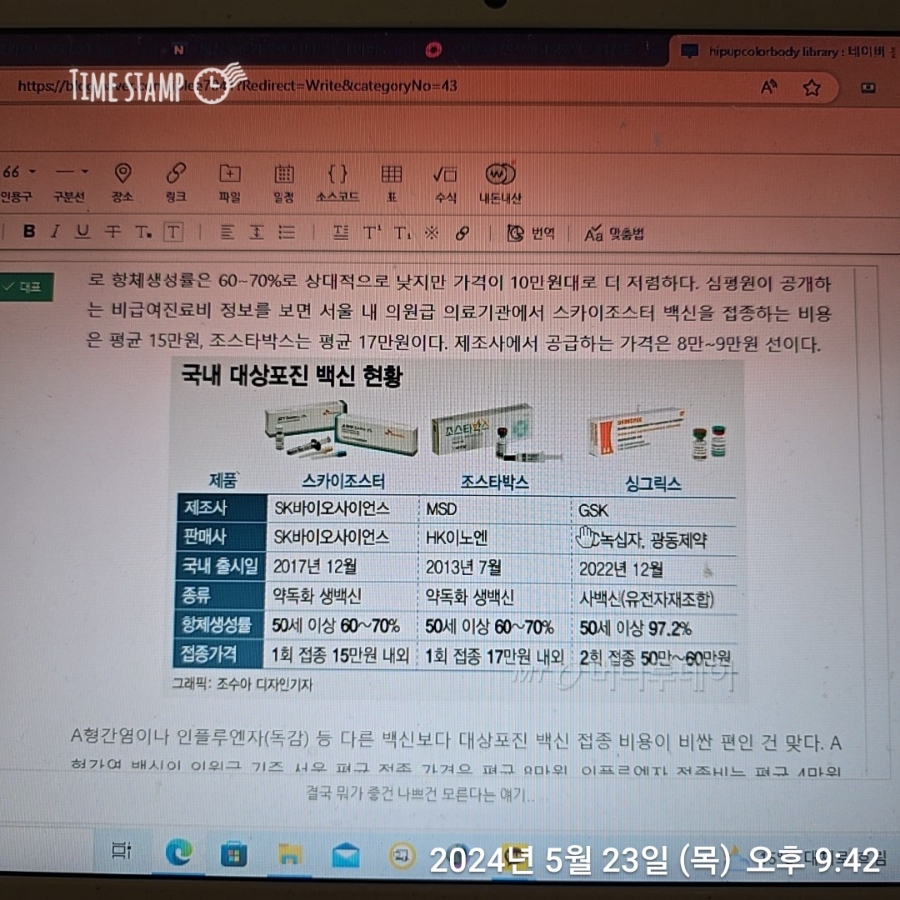Open the yellow round taskbar app icon
This screenshot has width=900, height=900.
402,856
